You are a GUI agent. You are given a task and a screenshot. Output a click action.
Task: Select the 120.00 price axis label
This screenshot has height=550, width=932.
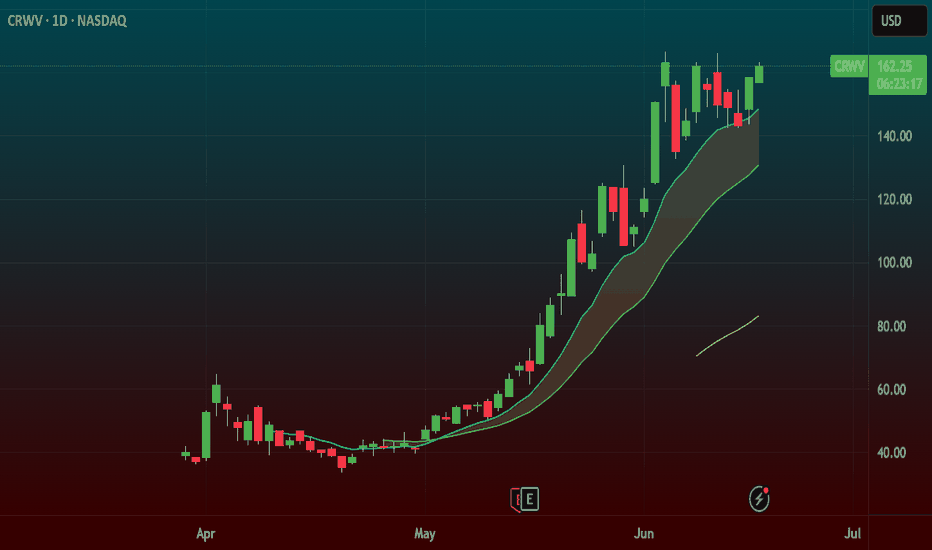point(895,199)
